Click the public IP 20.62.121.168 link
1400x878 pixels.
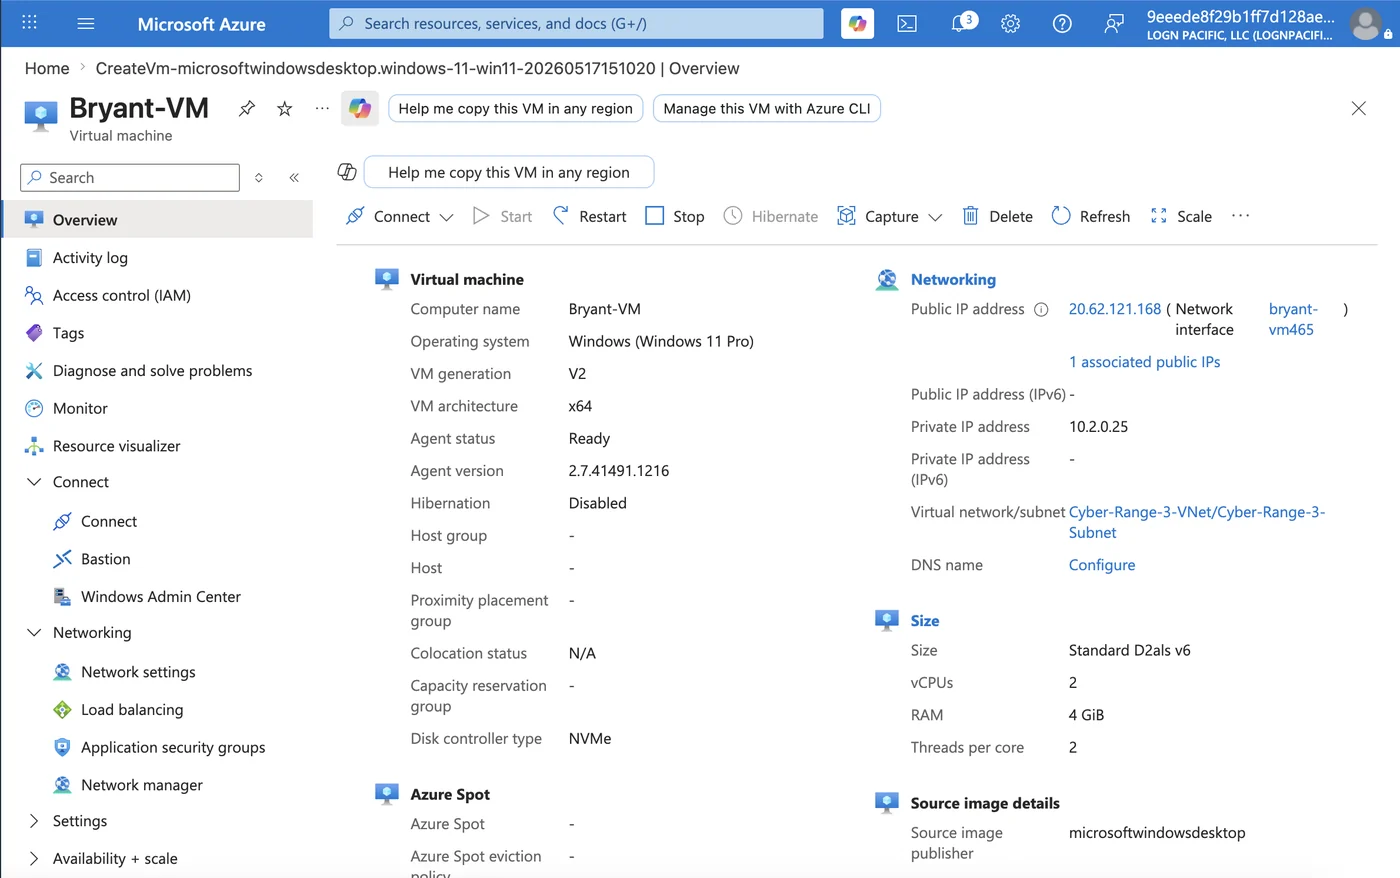tap(1115, 309)
